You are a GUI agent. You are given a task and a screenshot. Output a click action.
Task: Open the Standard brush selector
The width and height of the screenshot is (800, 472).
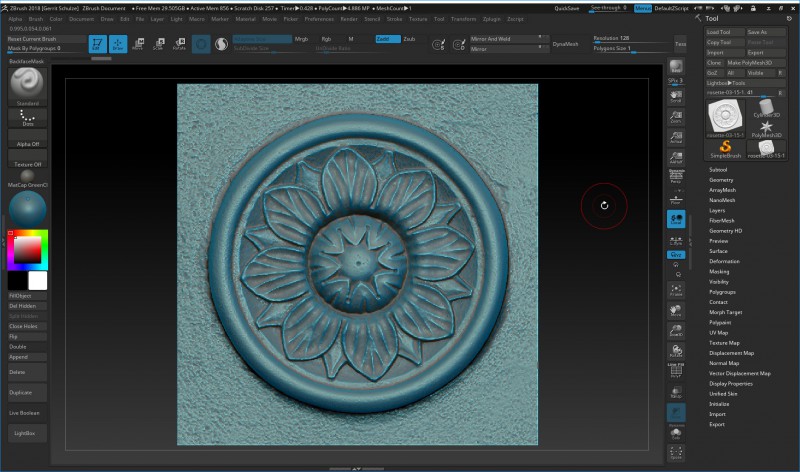coord(28,86)
